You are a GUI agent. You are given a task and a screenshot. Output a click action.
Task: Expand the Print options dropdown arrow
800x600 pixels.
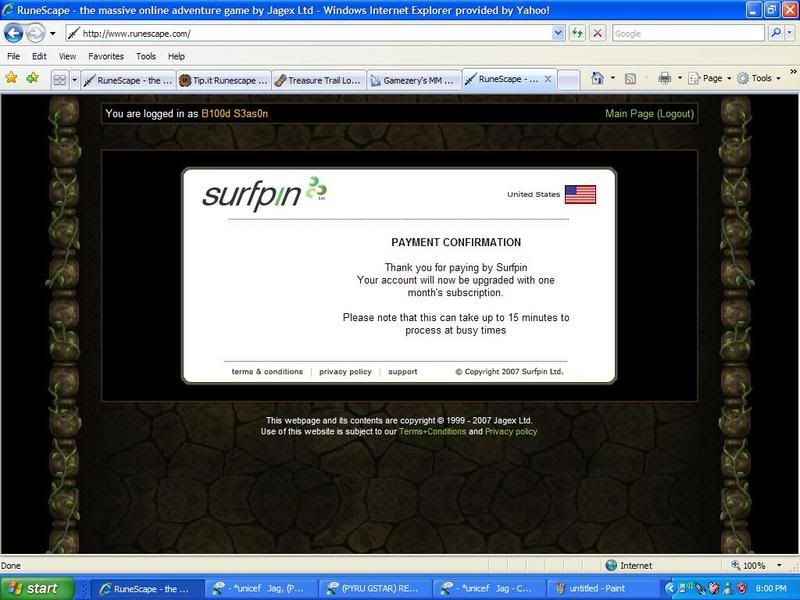680,78
